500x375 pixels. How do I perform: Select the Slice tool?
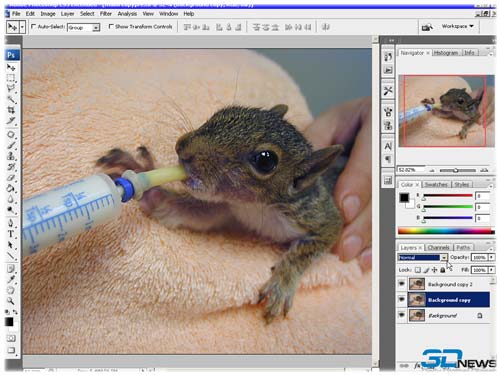11,121
